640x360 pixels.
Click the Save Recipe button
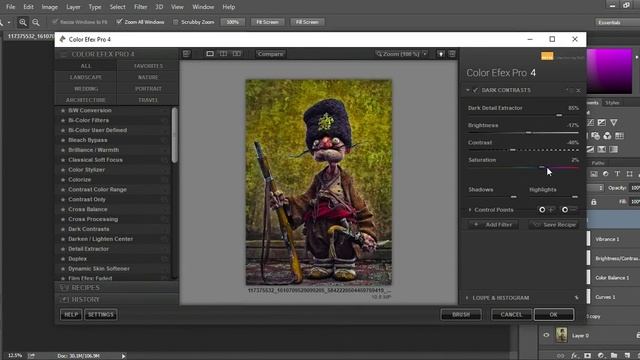(554, 224)
